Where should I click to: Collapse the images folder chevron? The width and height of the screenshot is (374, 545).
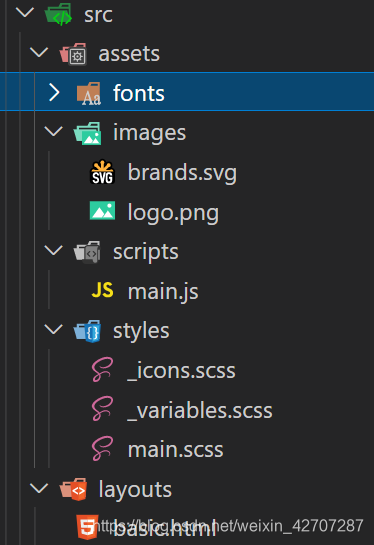point(54,131)
